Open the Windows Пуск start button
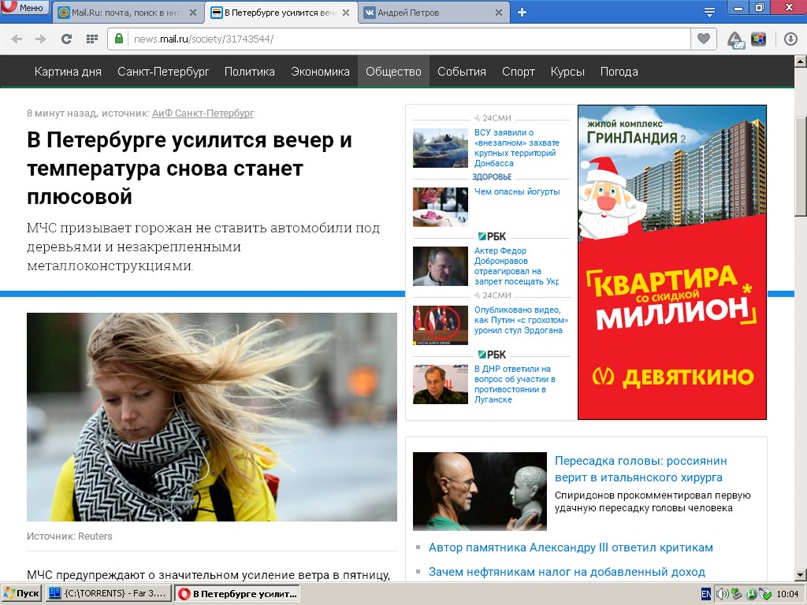The image size is (807, 605). point(22,594)
